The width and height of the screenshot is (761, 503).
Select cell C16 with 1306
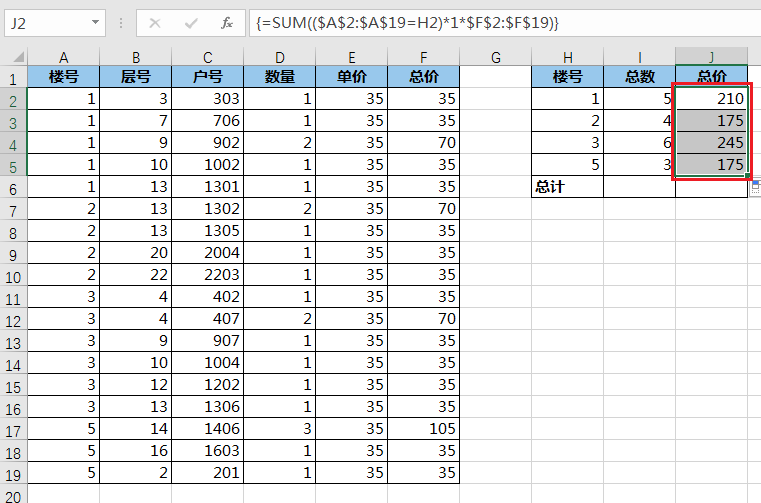[x=207, y=407]
